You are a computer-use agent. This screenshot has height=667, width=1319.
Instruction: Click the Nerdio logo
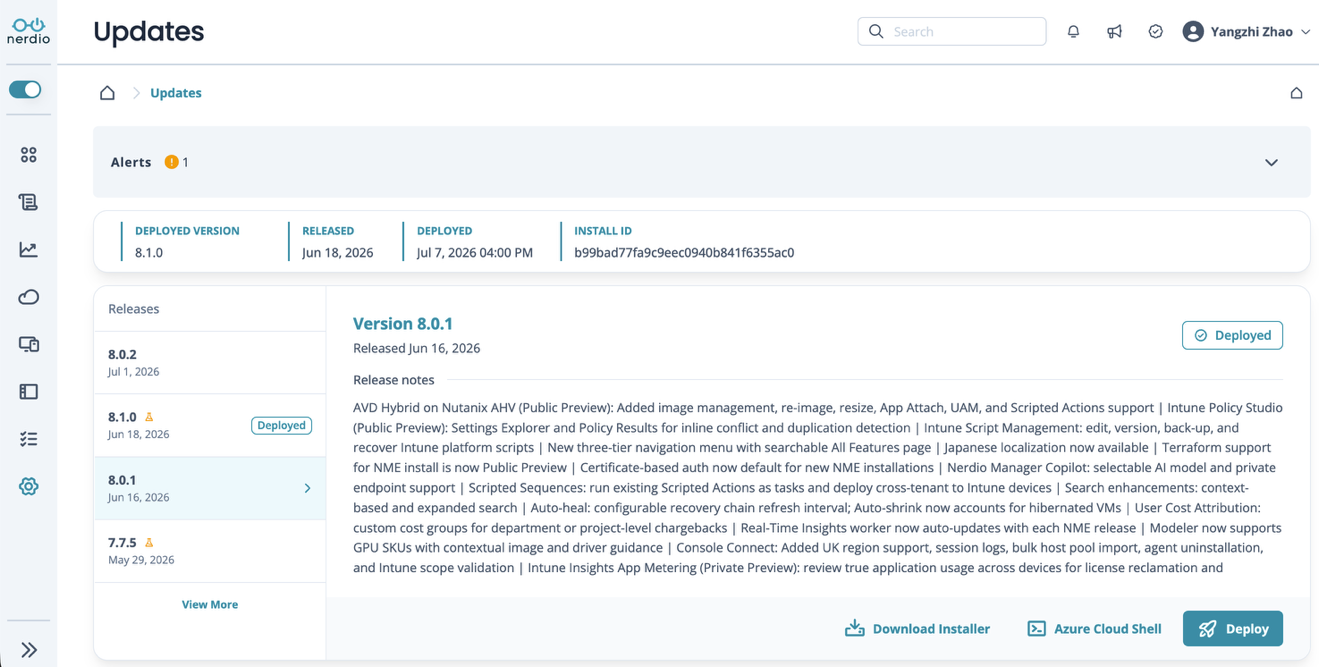pyautogui.click(x=28, y=31)
